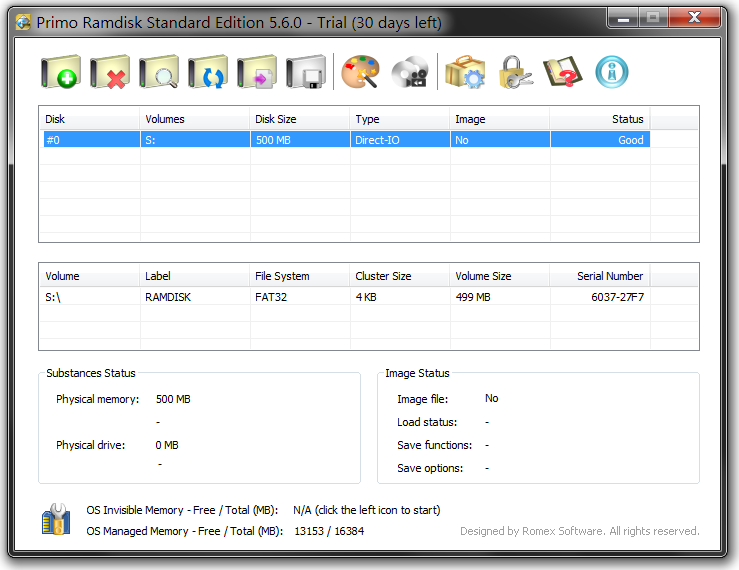
Task: Click the Physical drive 0 MB value
Action: (167, 445)
